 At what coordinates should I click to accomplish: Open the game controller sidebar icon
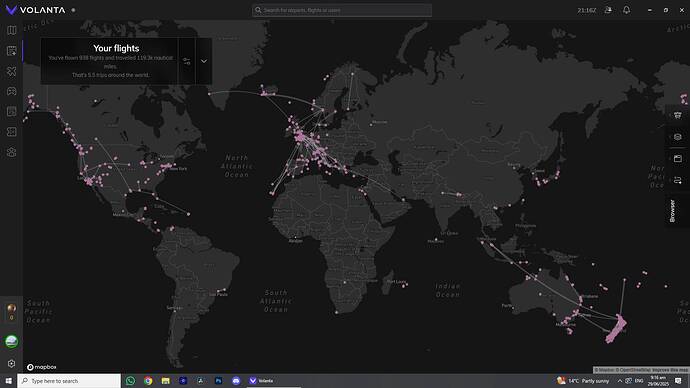[11, 92]
